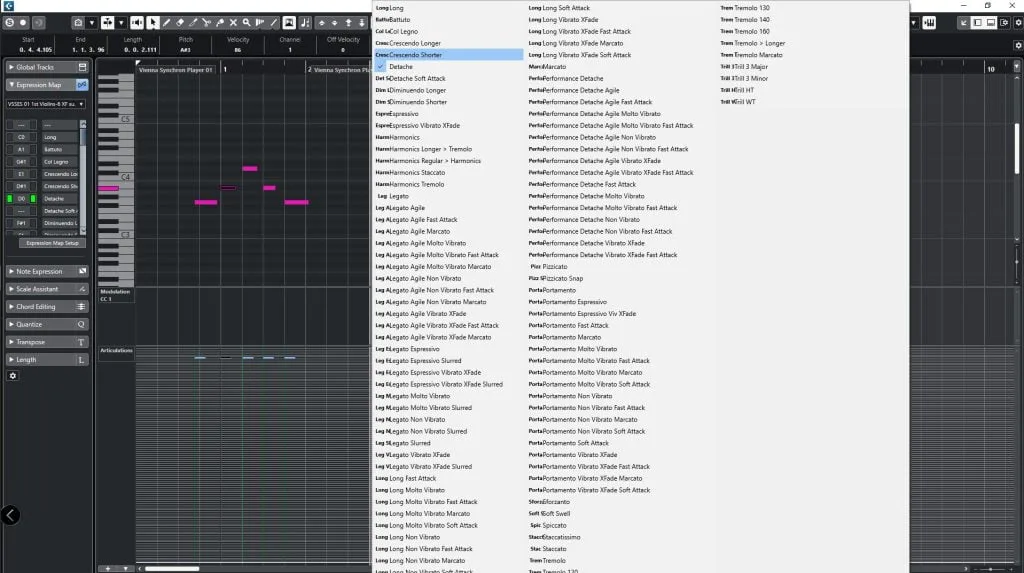Viewport: 1024px width, 573px height.
Task: Select Legato Agile Marcato menu entry
Action: [449, 231]
